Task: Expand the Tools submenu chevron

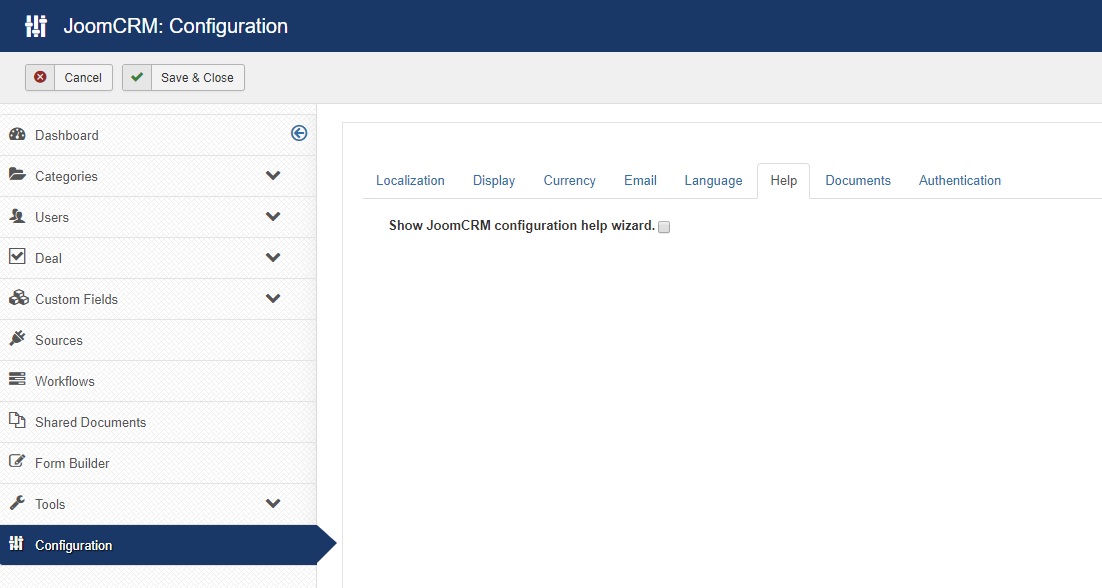Action: 273,503
